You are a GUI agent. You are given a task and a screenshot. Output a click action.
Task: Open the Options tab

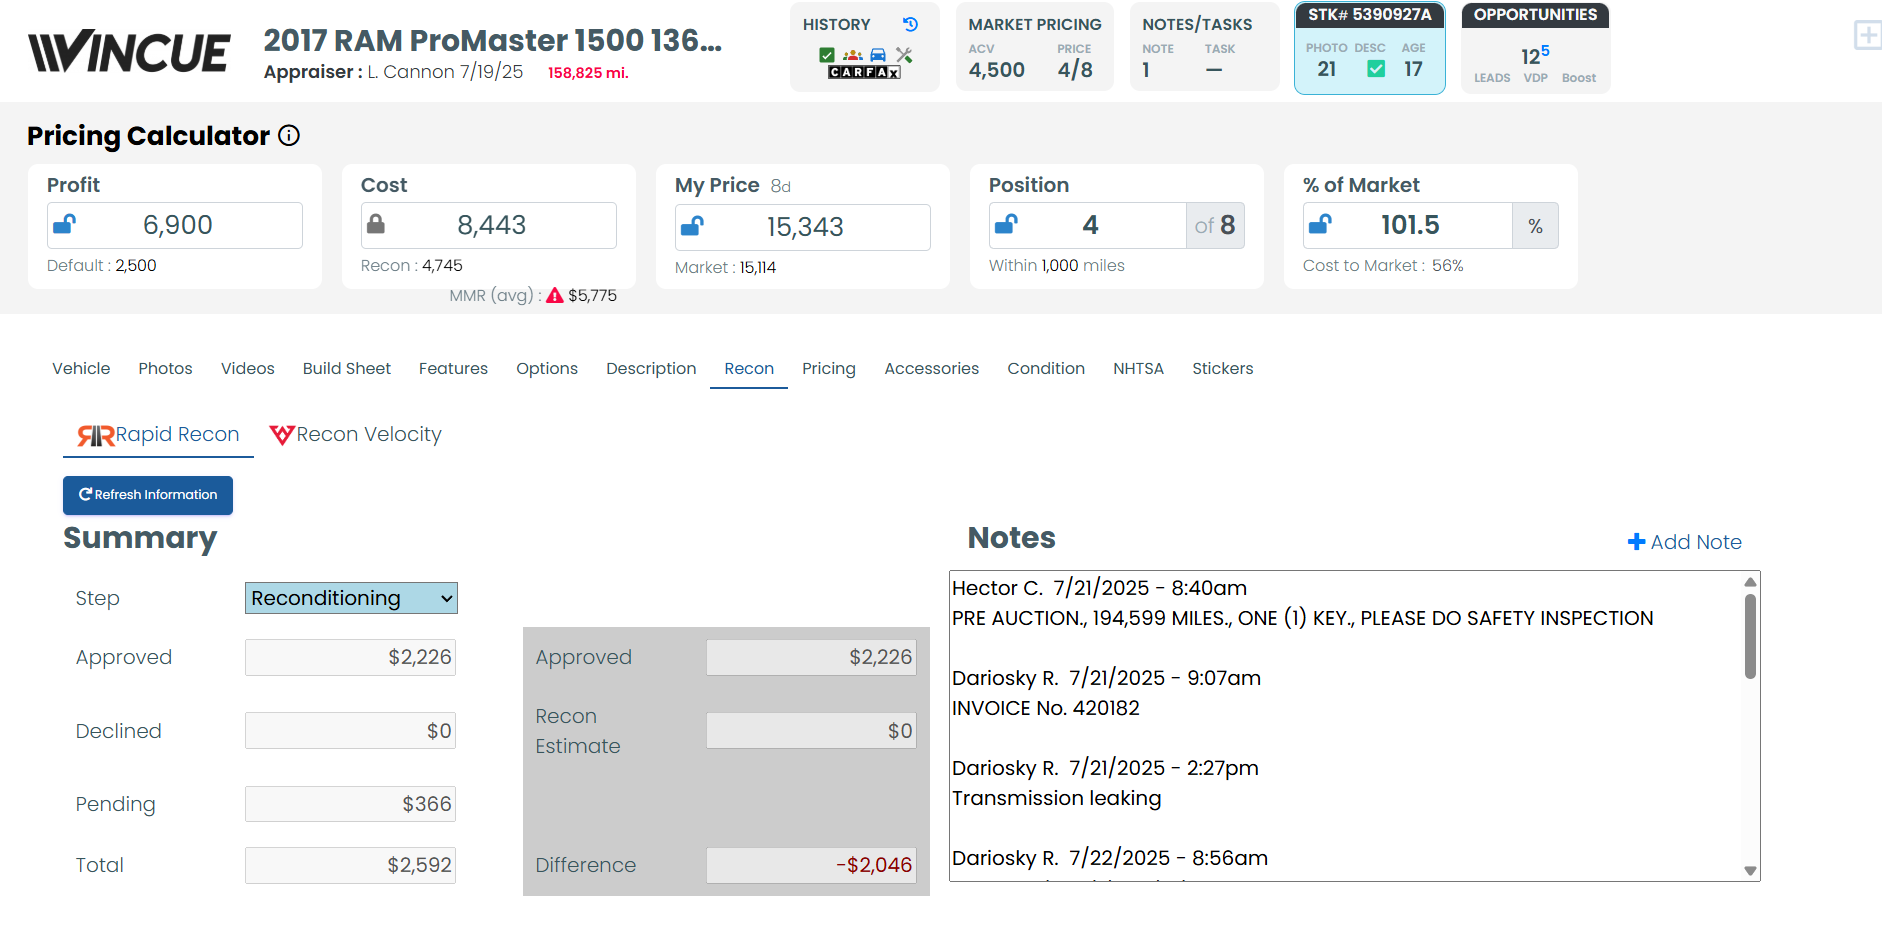pos(547,368)
